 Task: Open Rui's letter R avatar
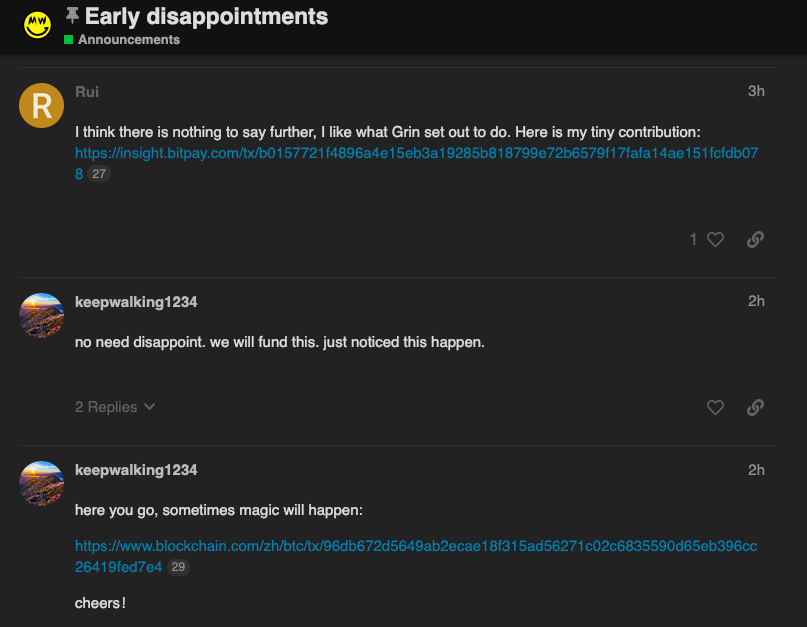coord(42,106)
